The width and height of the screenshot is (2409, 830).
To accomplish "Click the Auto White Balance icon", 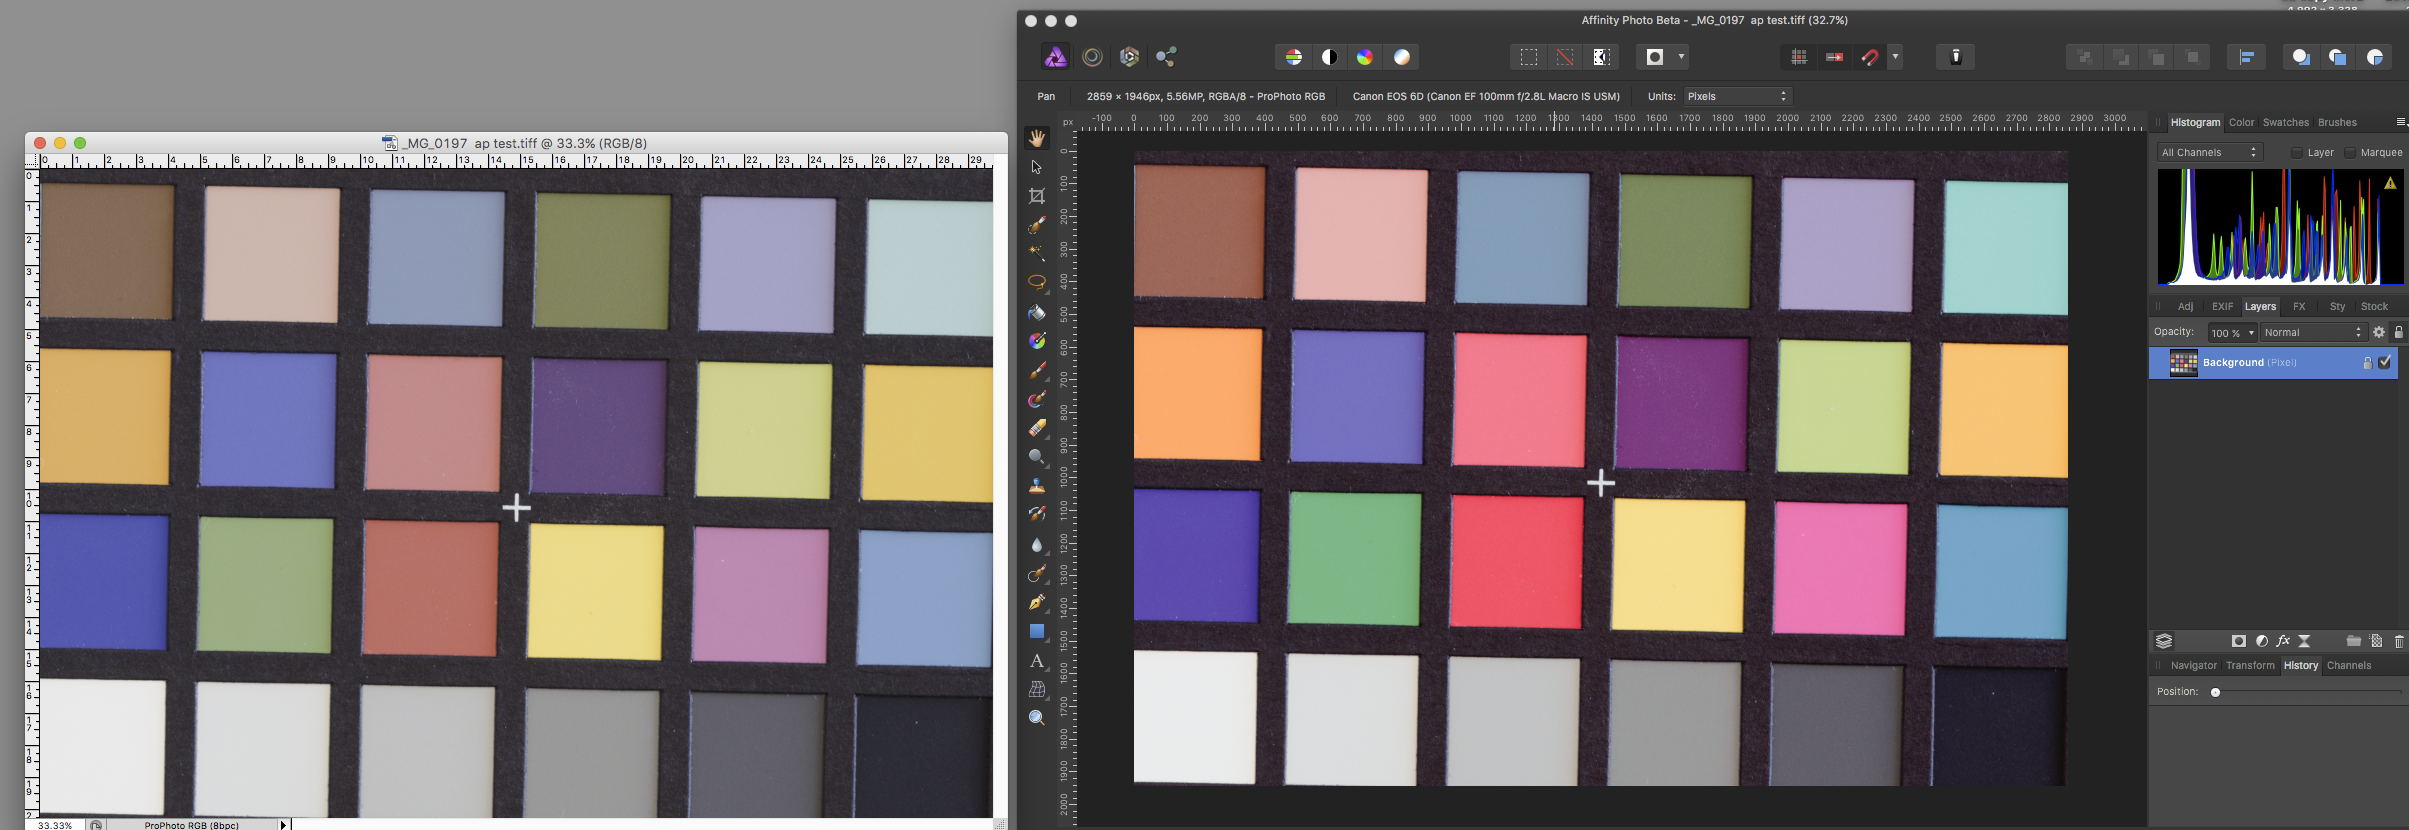I will [x=1401, y=57].
